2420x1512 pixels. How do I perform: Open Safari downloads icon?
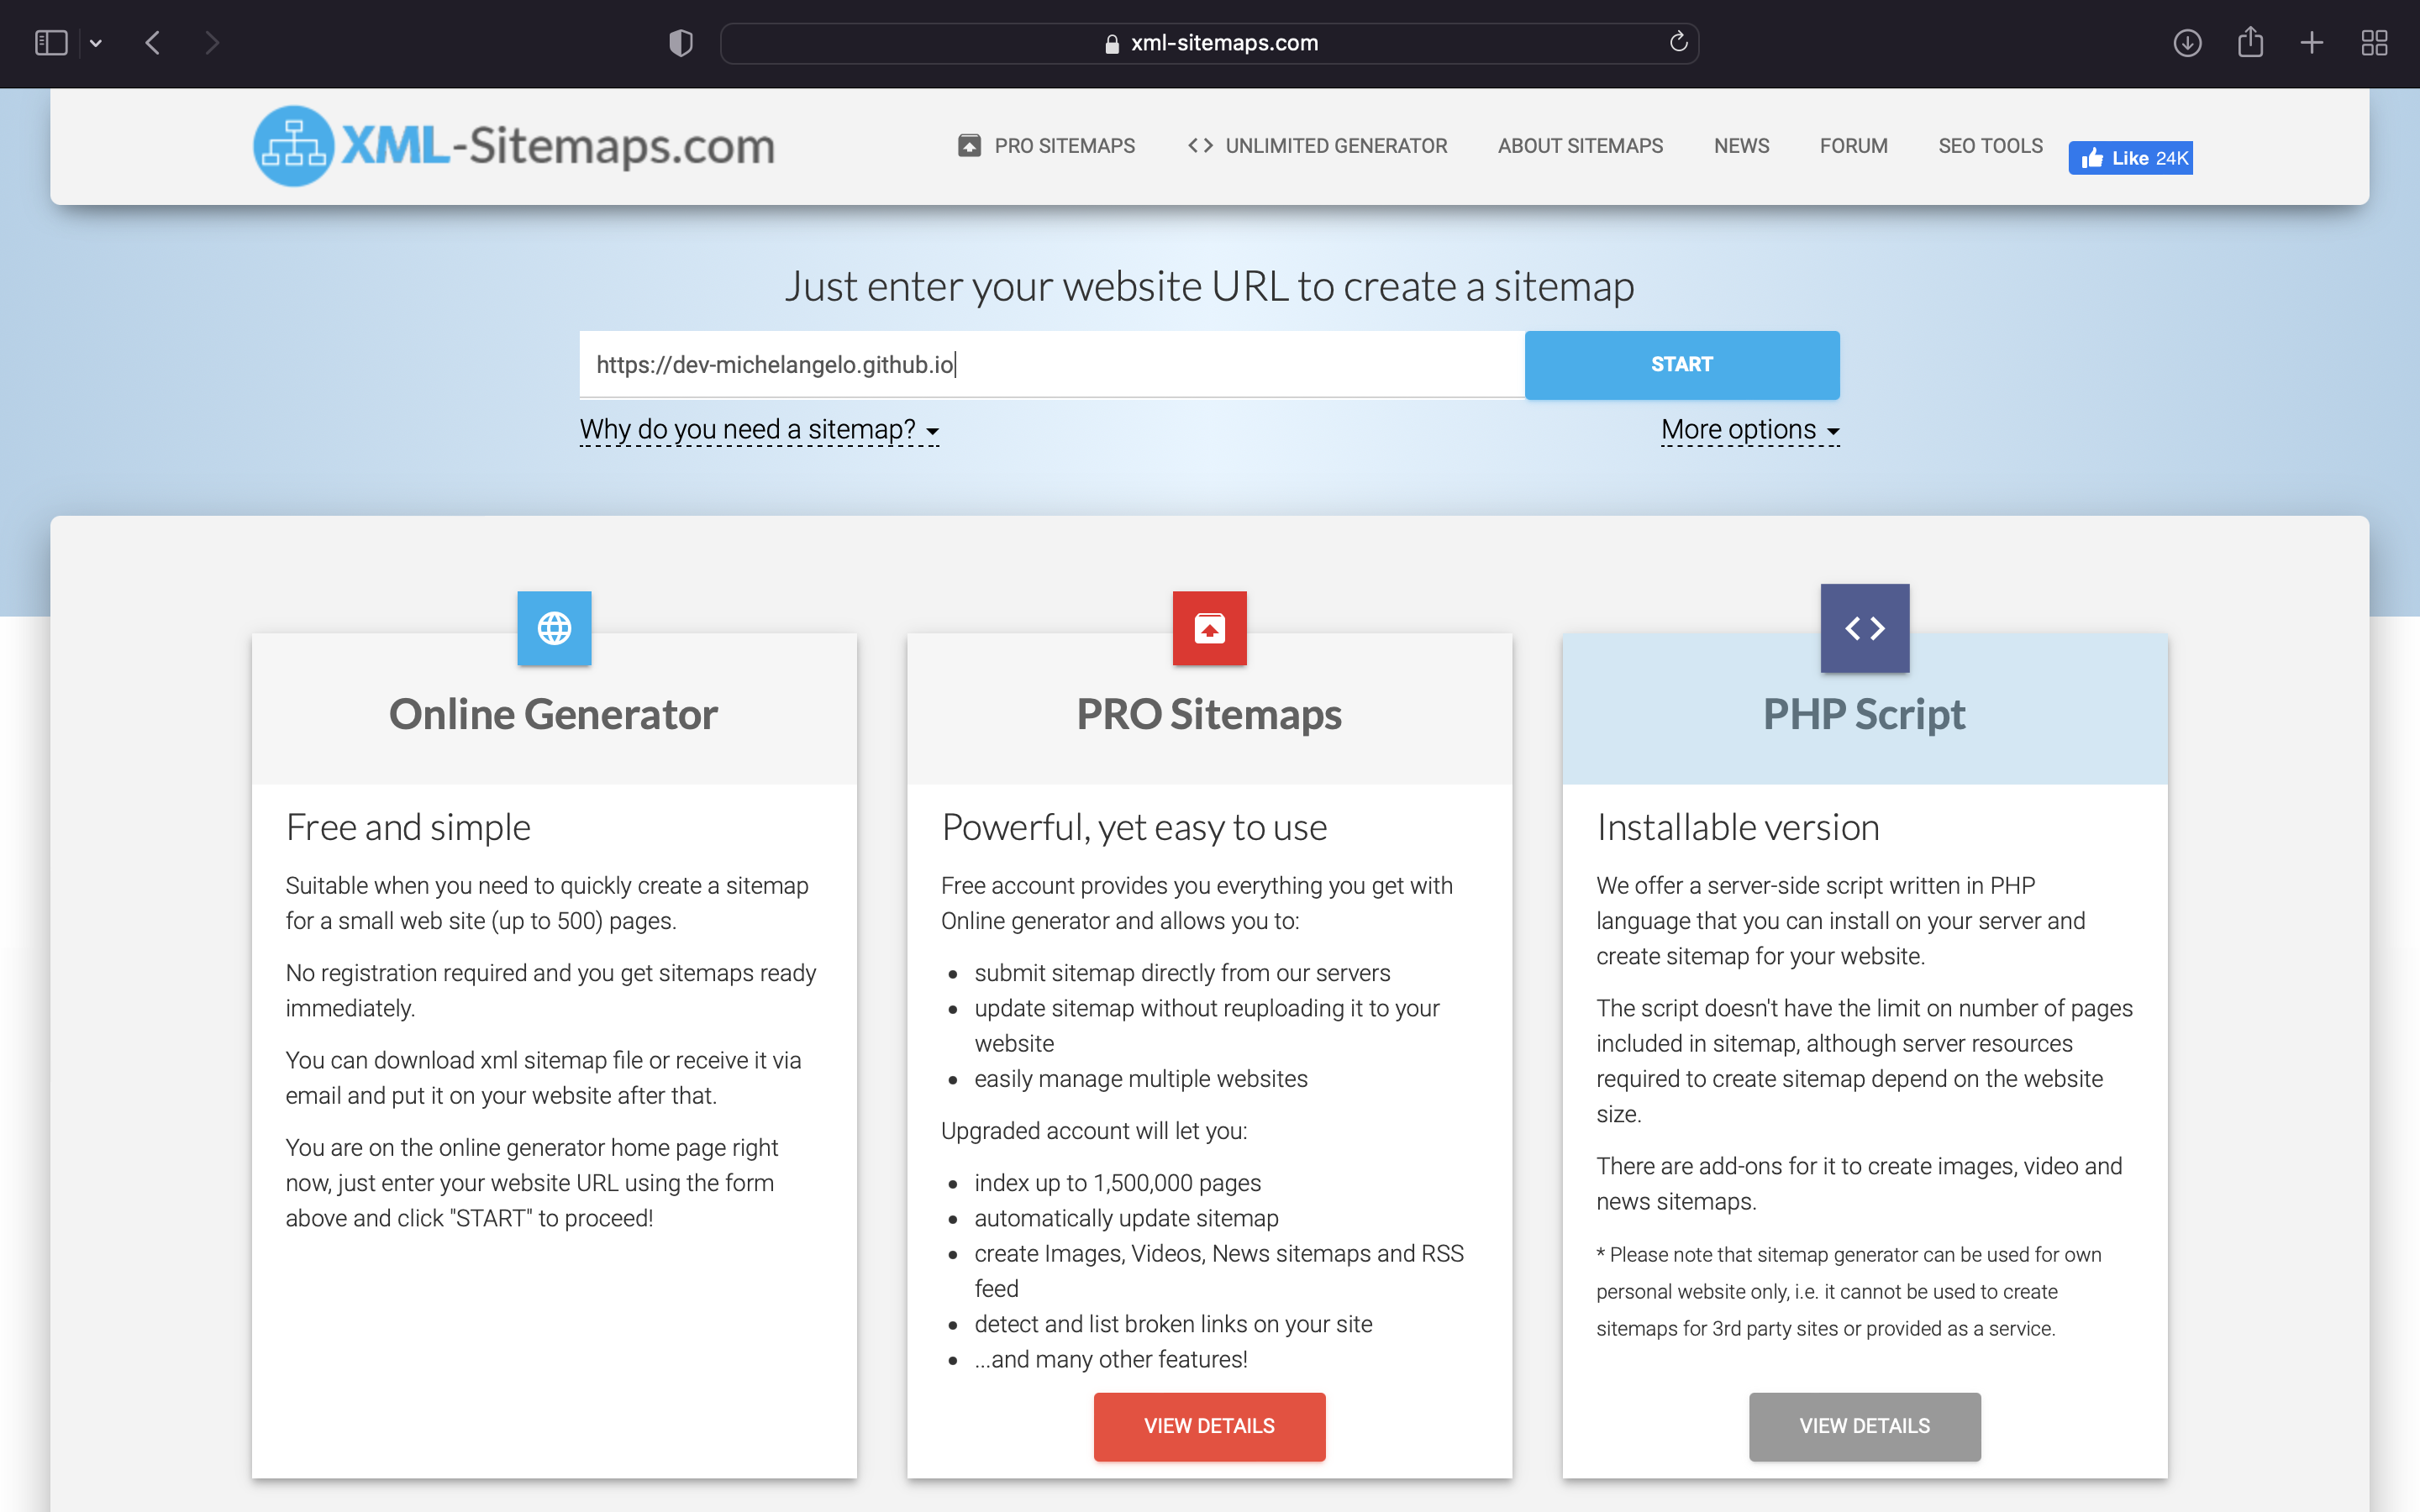(2187, 43)
